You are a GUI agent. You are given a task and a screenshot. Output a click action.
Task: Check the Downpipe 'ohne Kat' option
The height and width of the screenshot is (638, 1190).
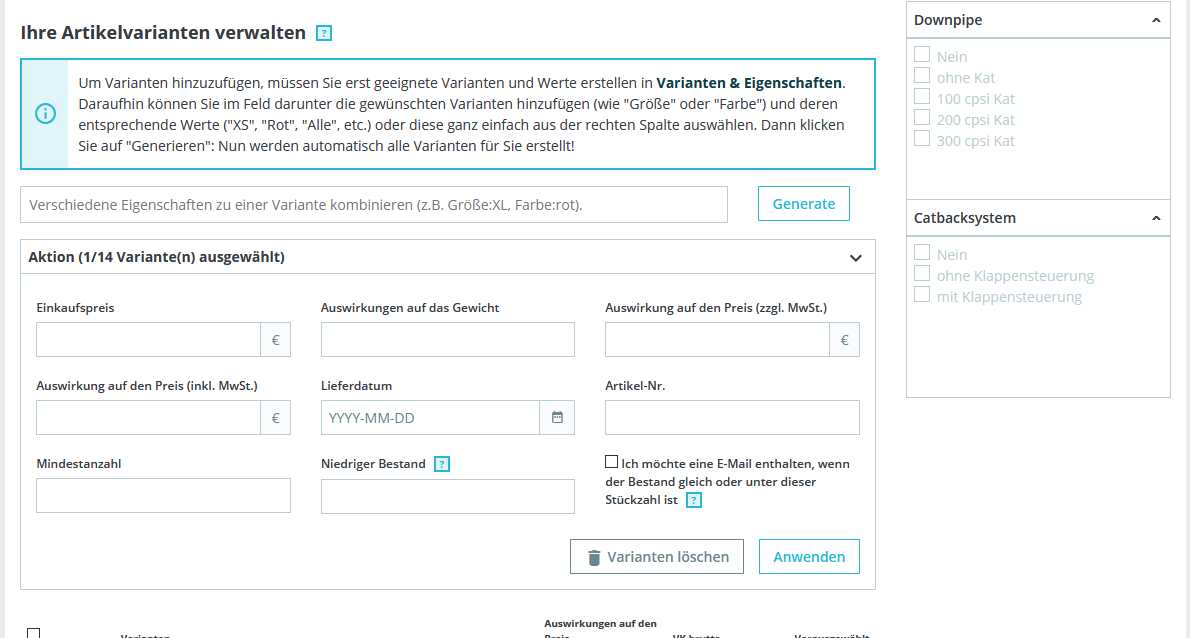click(x=922, y=76)
